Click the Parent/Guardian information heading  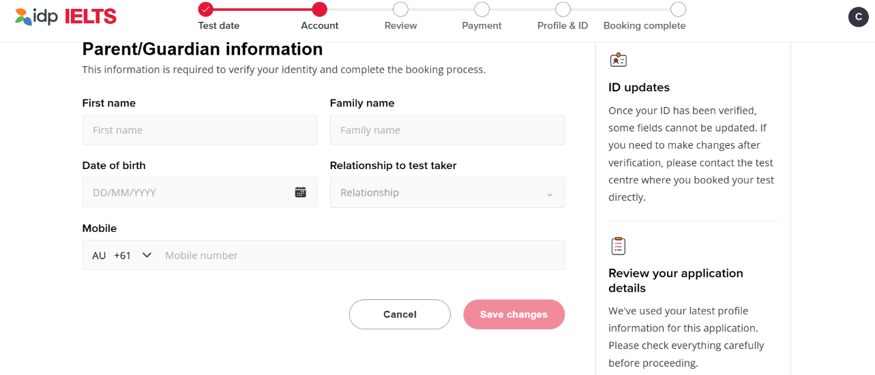point(203,50)
